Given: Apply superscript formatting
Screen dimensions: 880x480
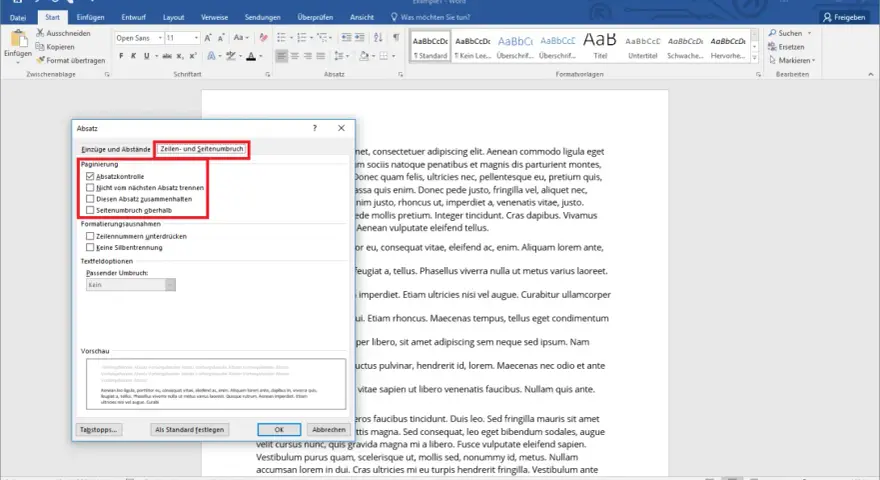Looking at the screenshot, I should 192,56.
